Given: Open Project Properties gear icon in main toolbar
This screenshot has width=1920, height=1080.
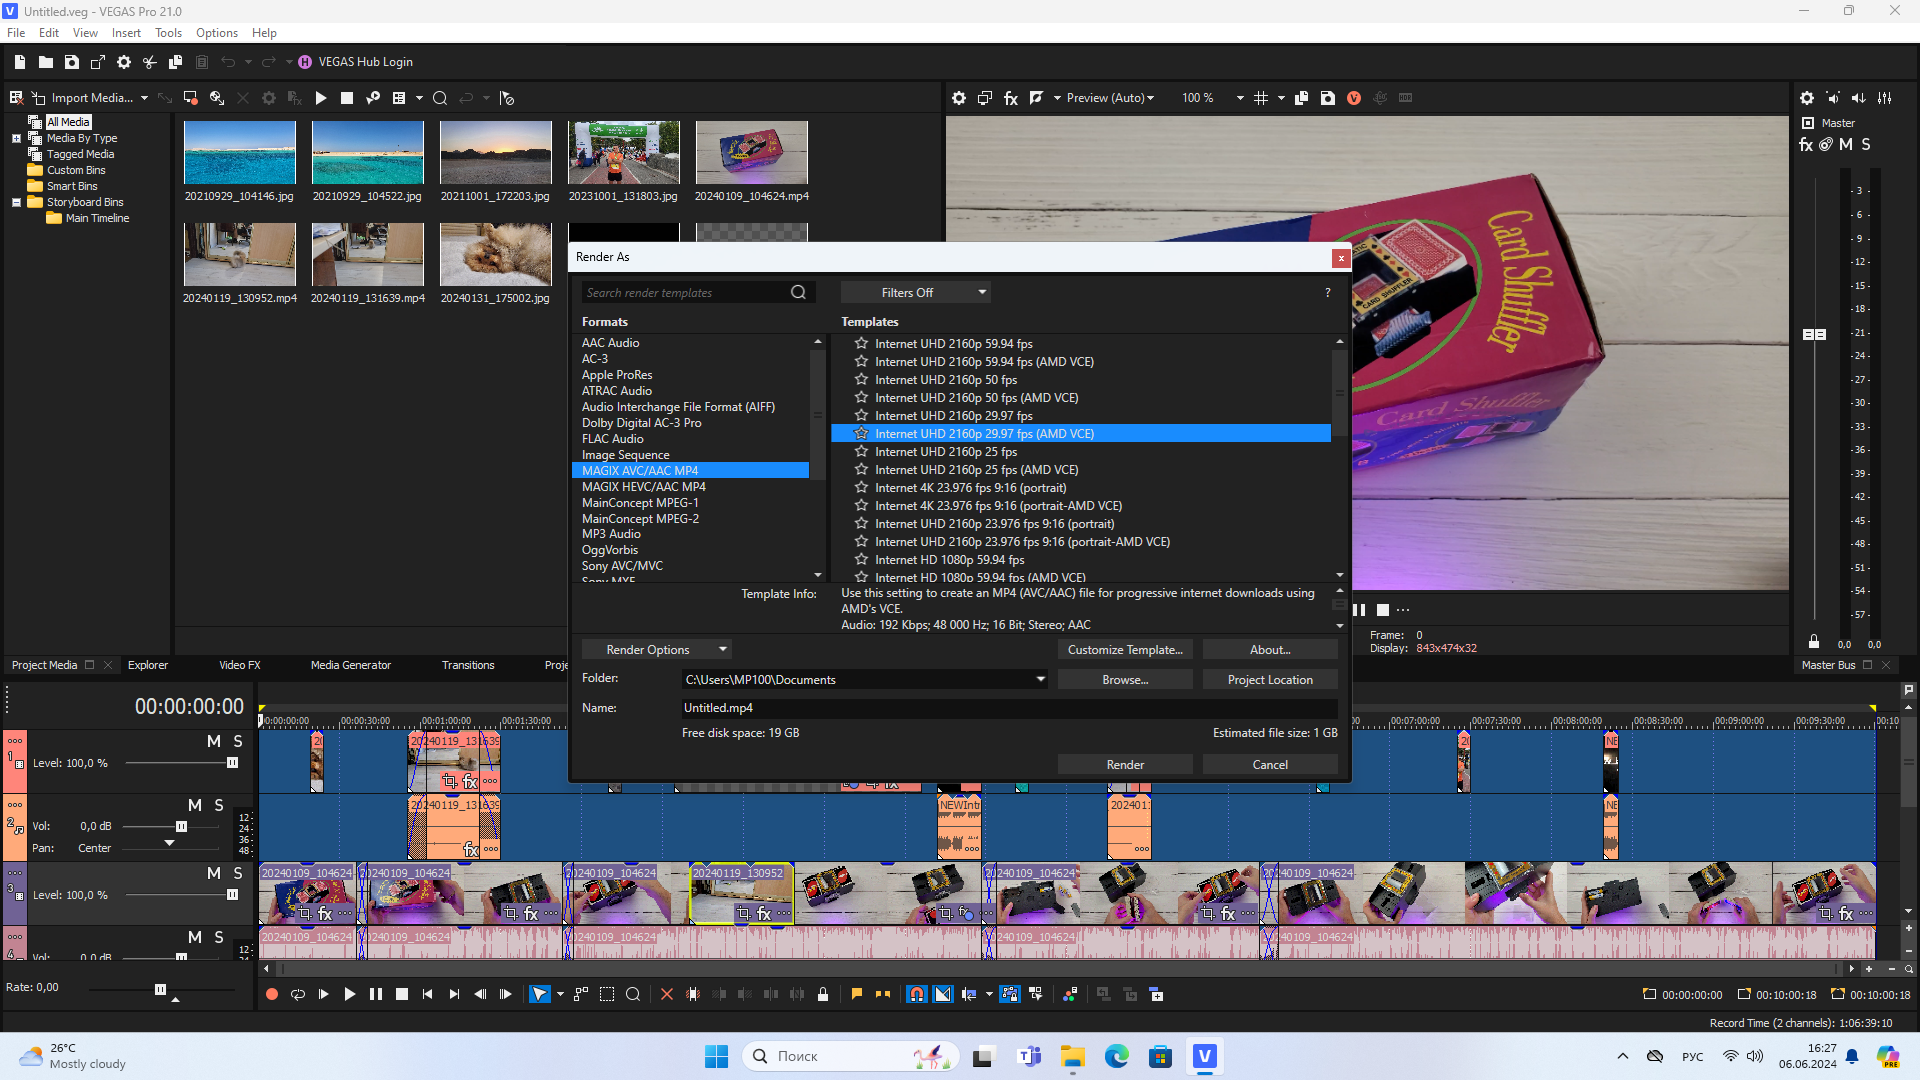Looking at the screenshot, I should [x=124, y=62].
